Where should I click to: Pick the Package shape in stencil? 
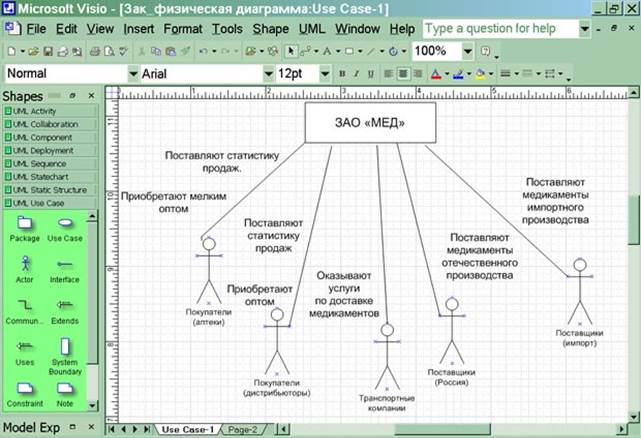(x=25, y=229)
